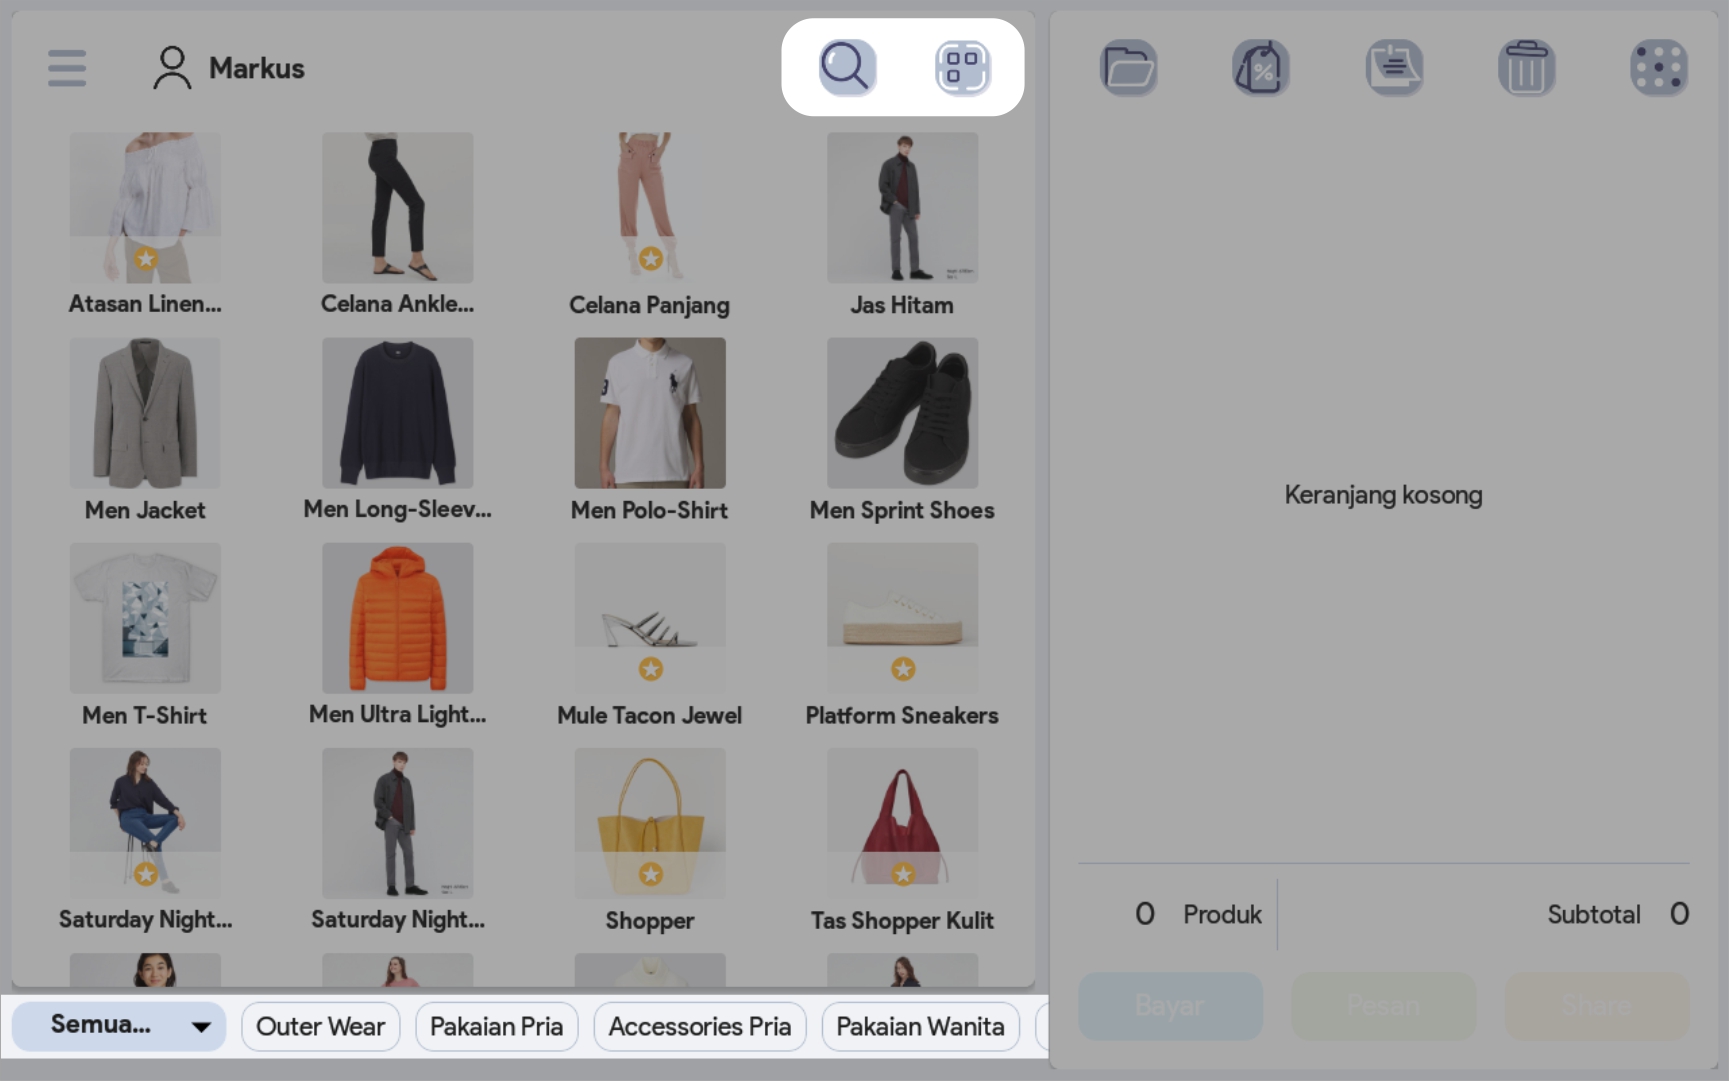Viewport: 1729px width, 1081px height.
Task: Select the Men Sprint Shoes product
Action: pyautogui.click(x=902, y=413)
